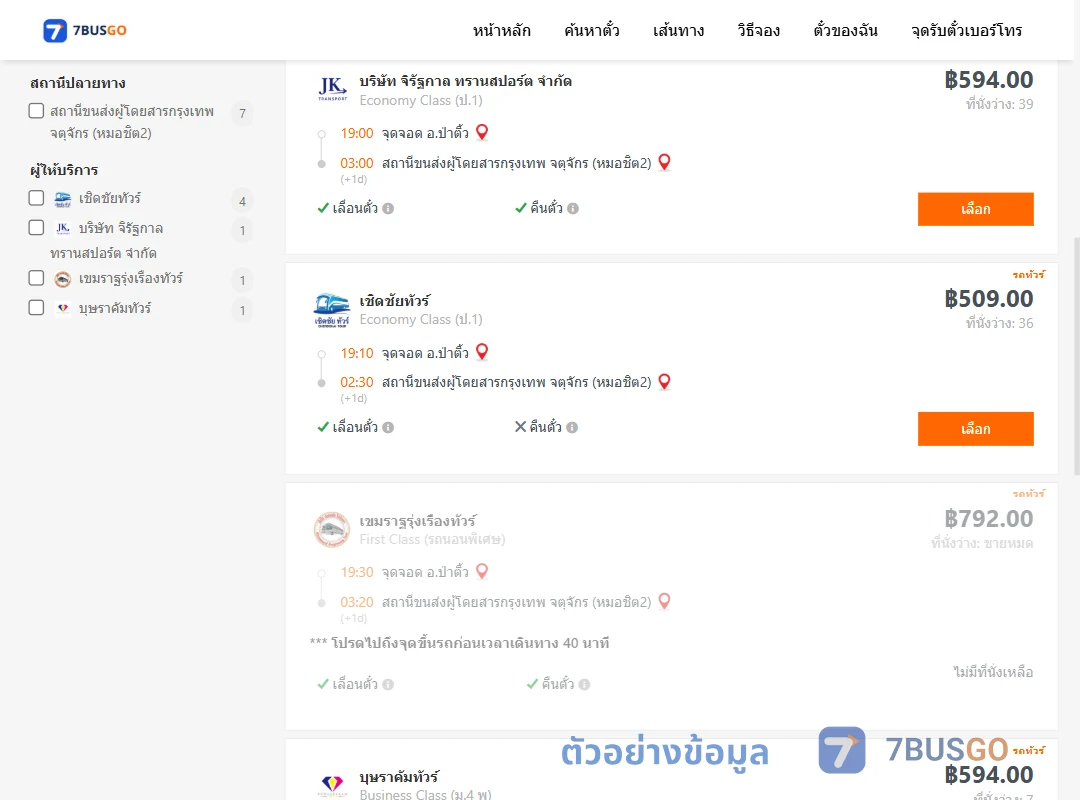Open map pin for 19:10 จุดจอด อ.ป่าติ้ว
This screenshot has height=800, width=1080.
482,351
